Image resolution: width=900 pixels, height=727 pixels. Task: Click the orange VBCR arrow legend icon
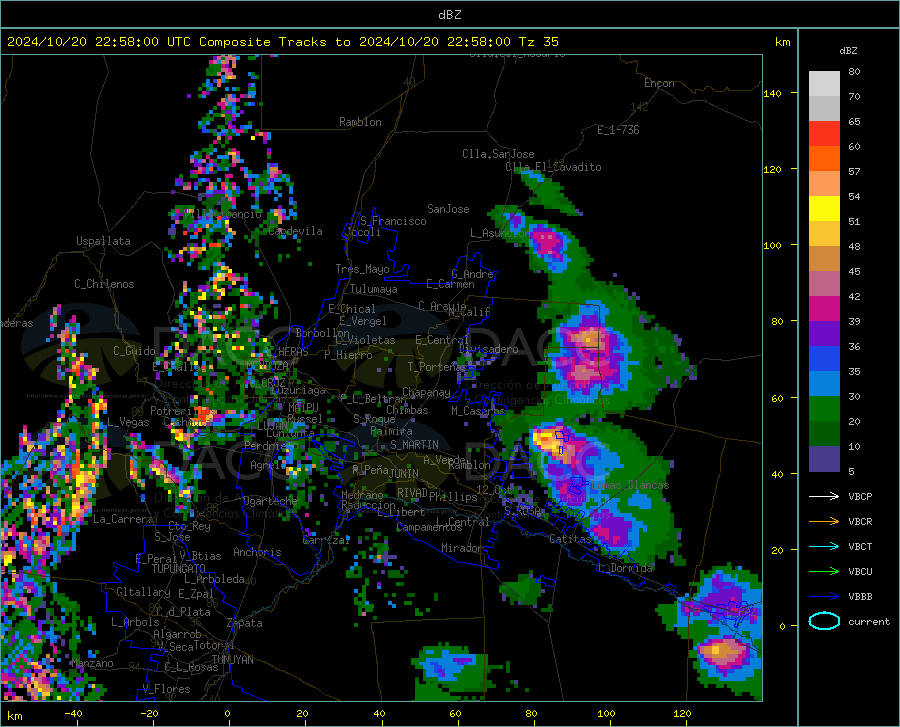(824, 522)
